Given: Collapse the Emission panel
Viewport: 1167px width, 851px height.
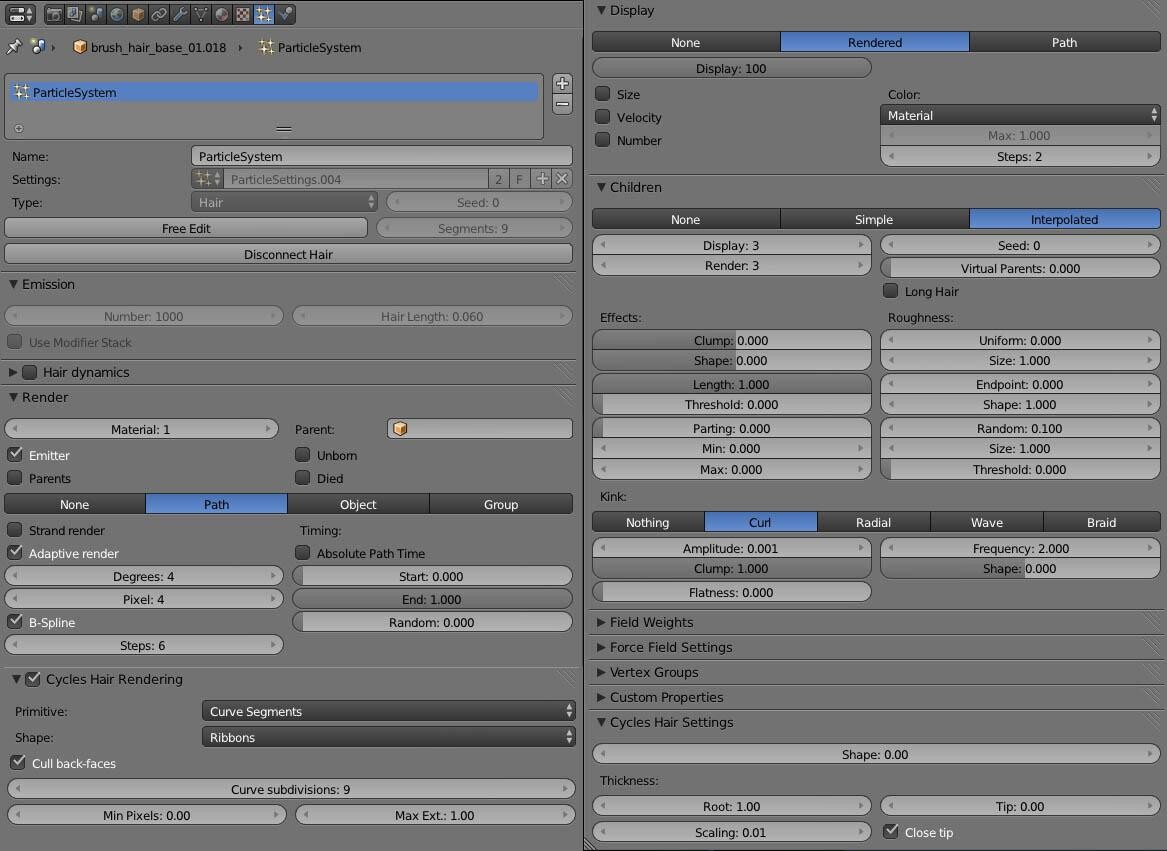Looking at the screenshot, I should coord(13,284).
